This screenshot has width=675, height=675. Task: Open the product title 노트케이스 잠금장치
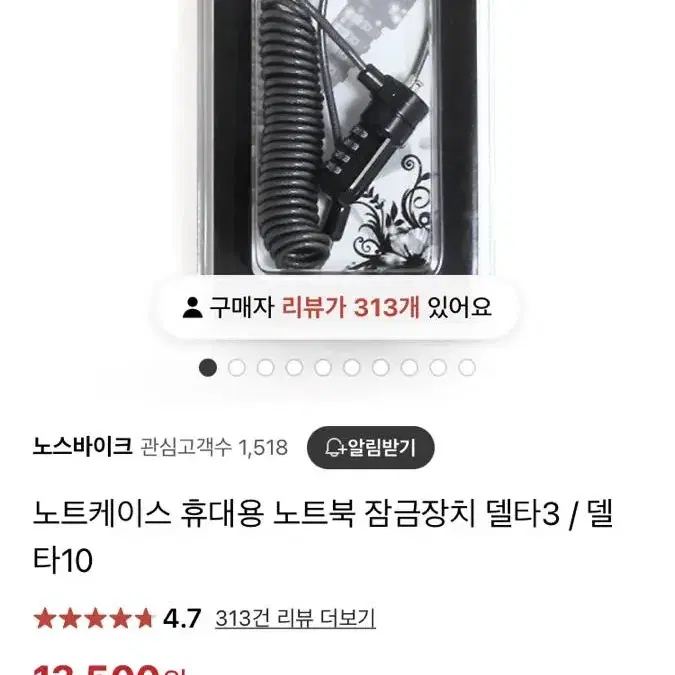pos(323,537)
